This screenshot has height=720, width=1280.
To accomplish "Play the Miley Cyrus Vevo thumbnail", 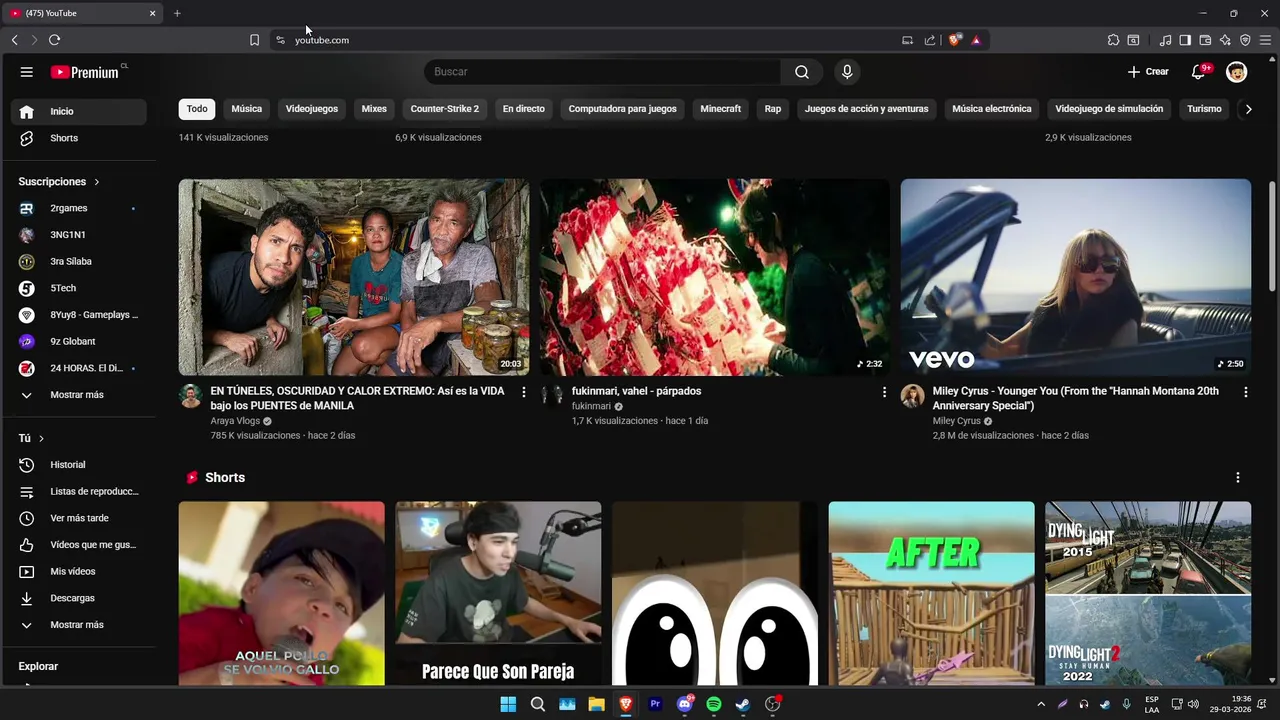I will [1076, 277].
